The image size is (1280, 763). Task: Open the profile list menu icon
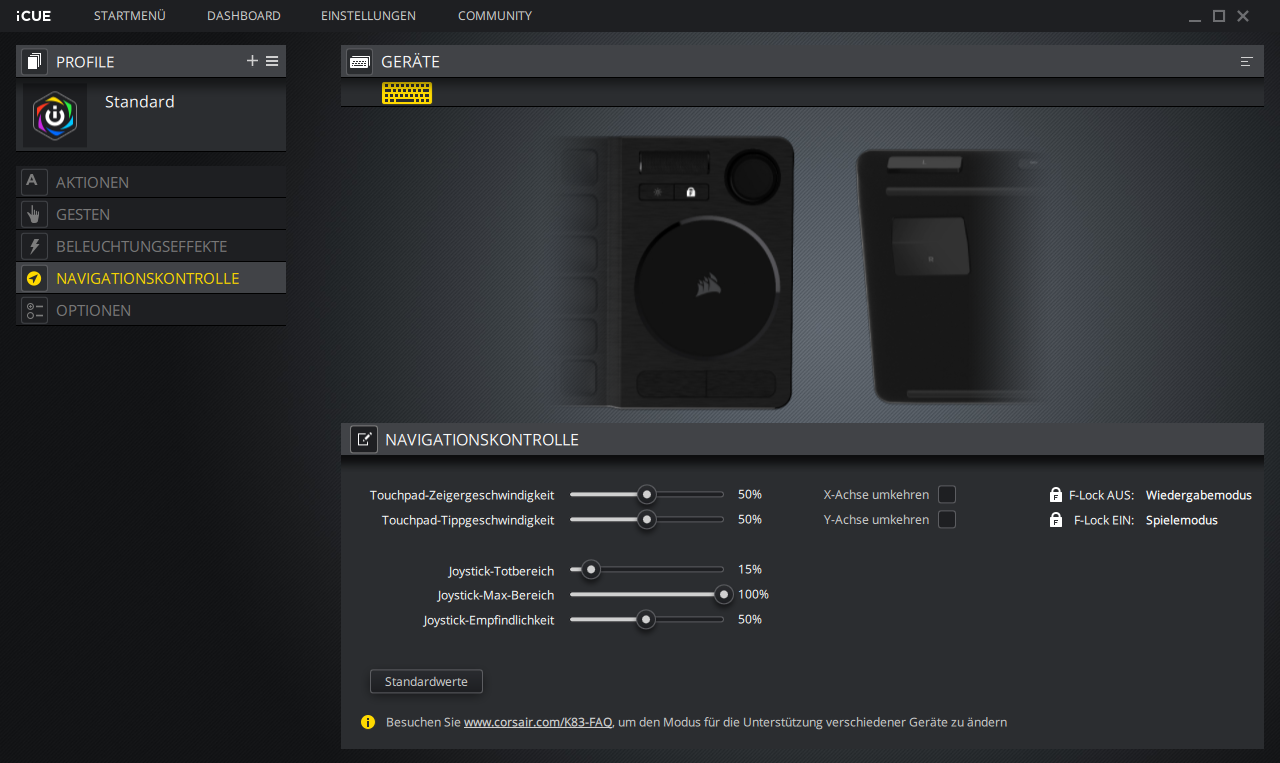click(272, 61)
